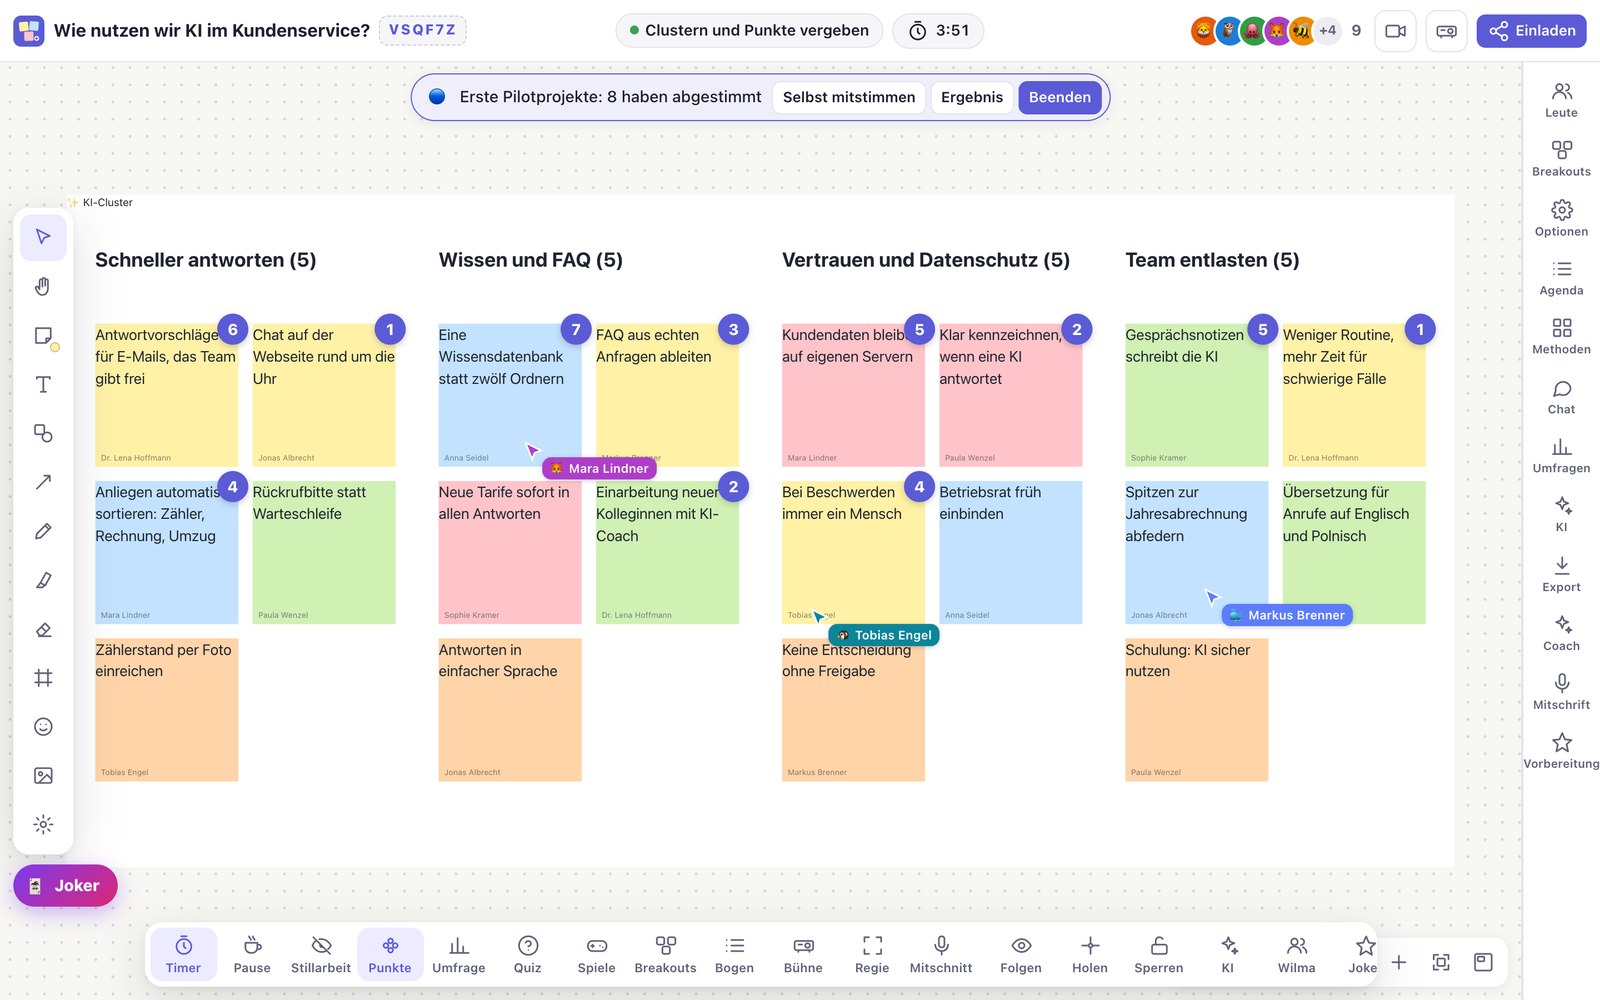
Task: Open the Leute panel in right sidebar
Action: (x=1561, y=100)
